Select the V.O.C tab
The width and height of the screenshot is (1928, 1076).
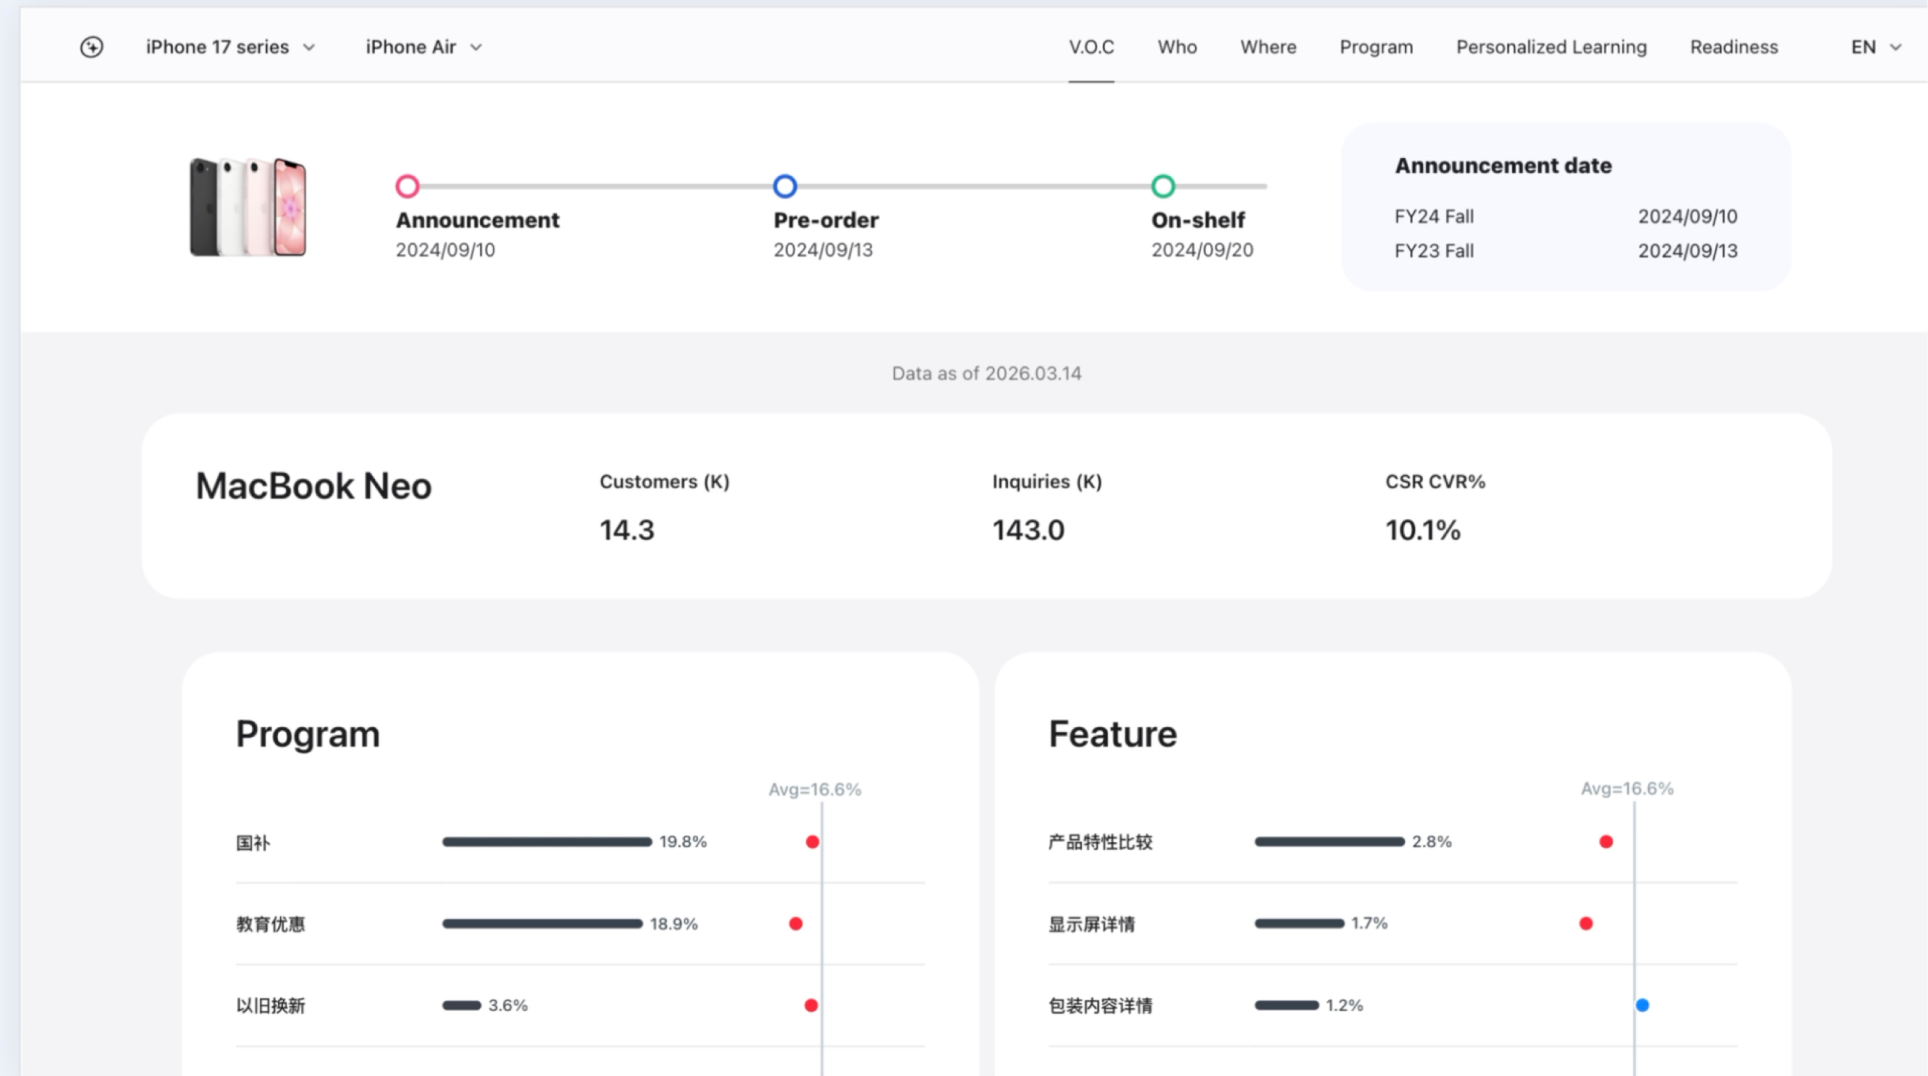click(x=1091, y=47)
